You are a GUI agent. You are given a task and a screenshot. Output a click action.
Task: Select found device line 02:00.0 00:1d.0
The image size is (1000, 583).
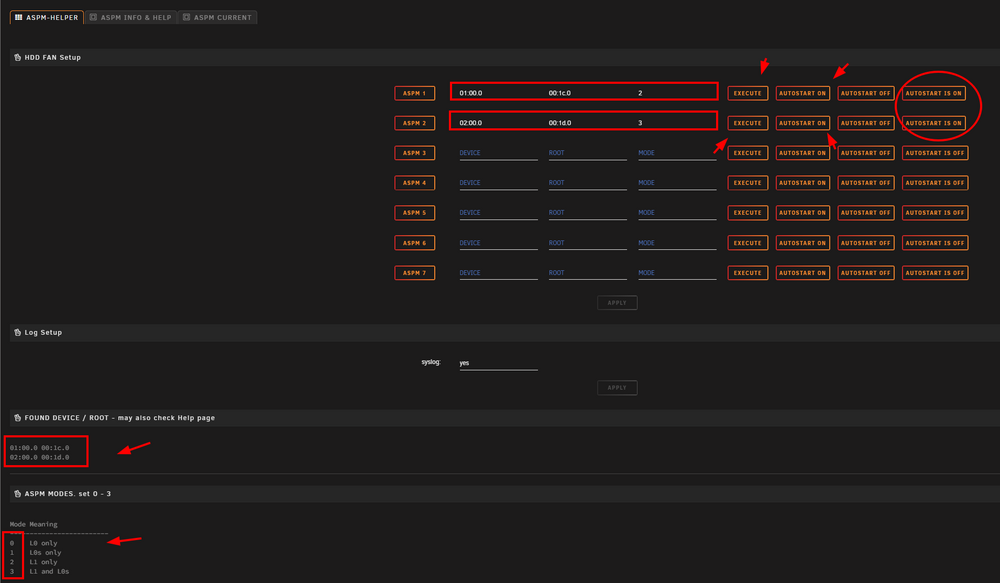[40, 457]
